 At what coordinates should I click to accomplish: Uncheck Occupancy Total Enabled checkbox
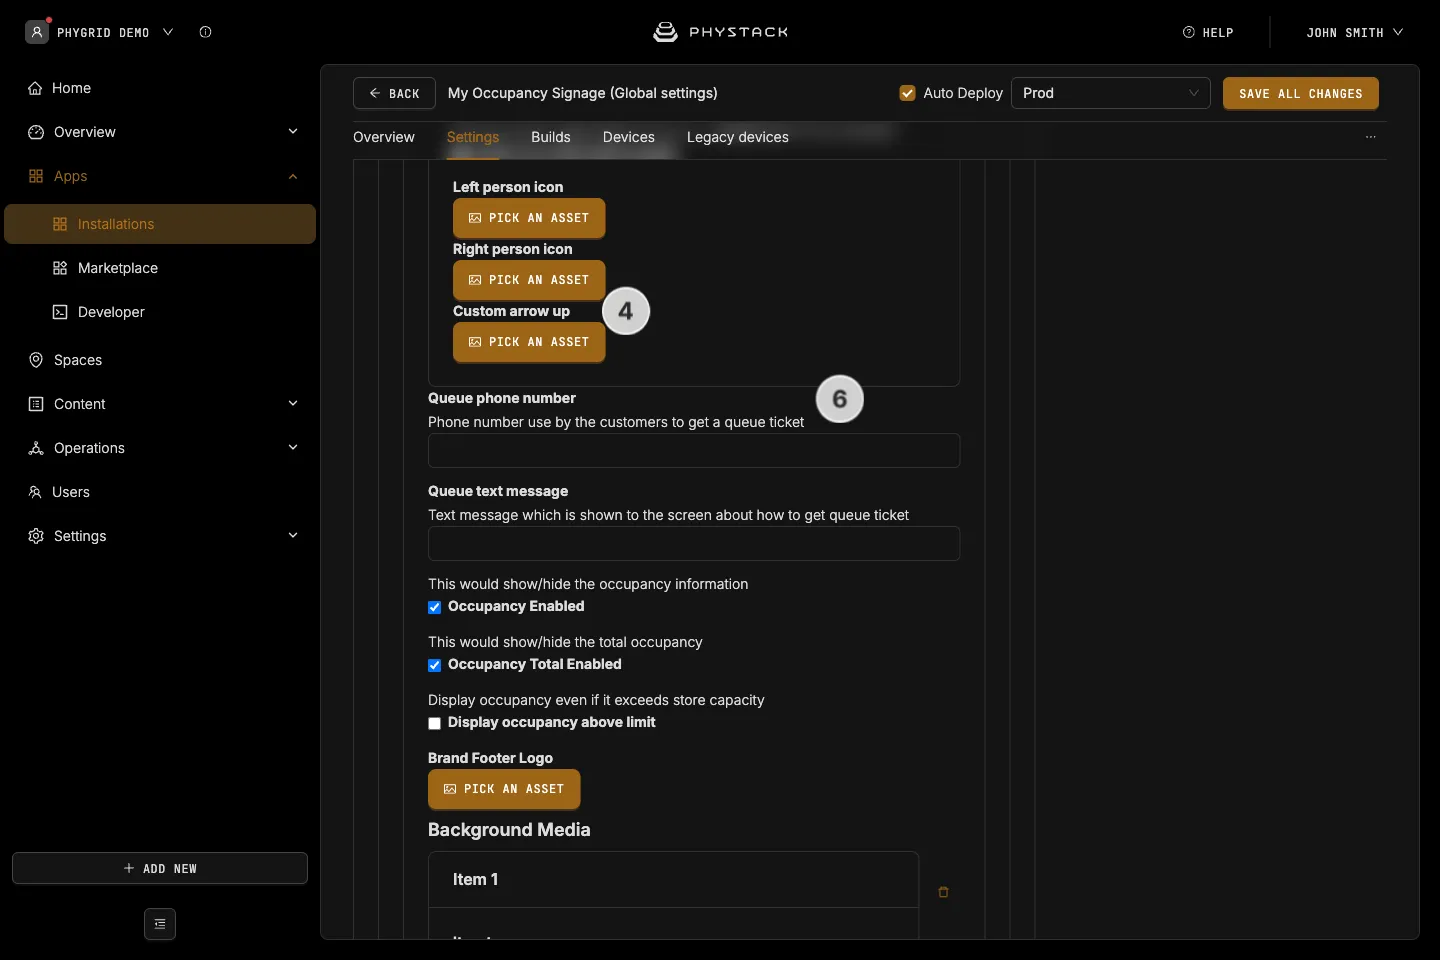(x=434, y=665)
